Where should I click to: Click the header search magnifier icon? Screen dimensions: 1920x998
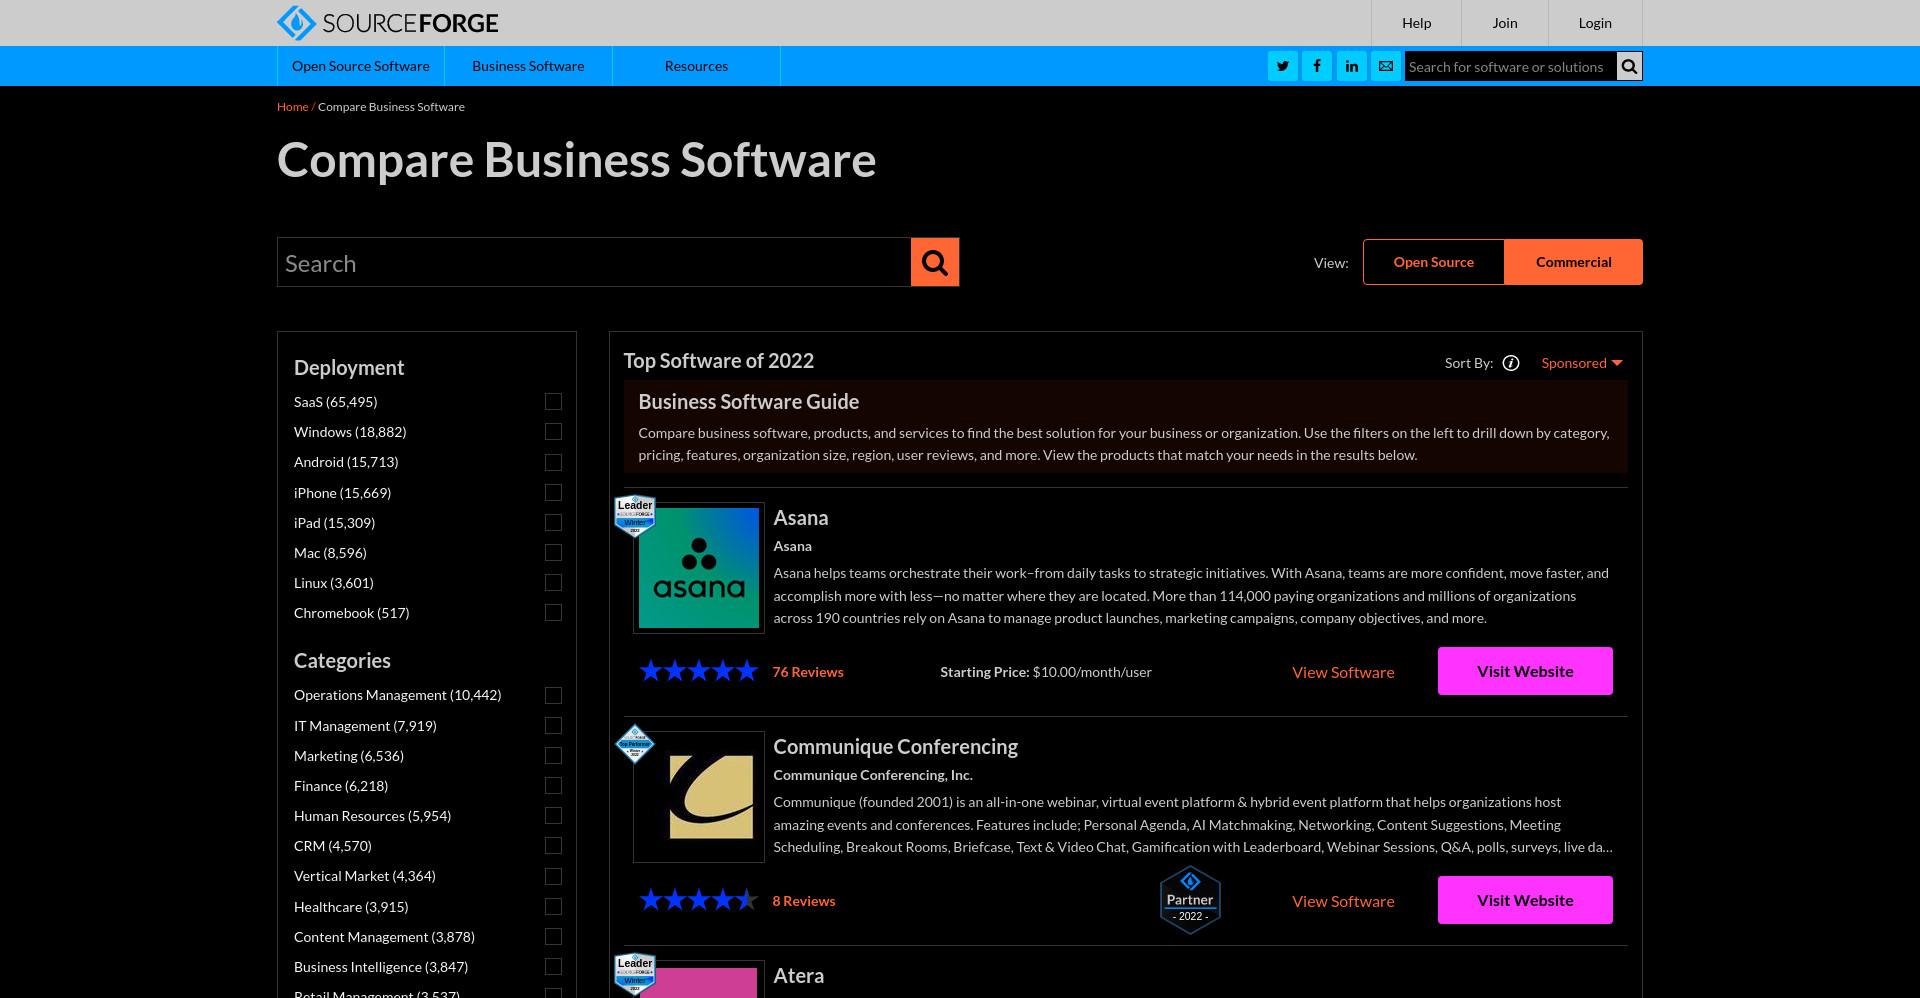[1629, 66]
